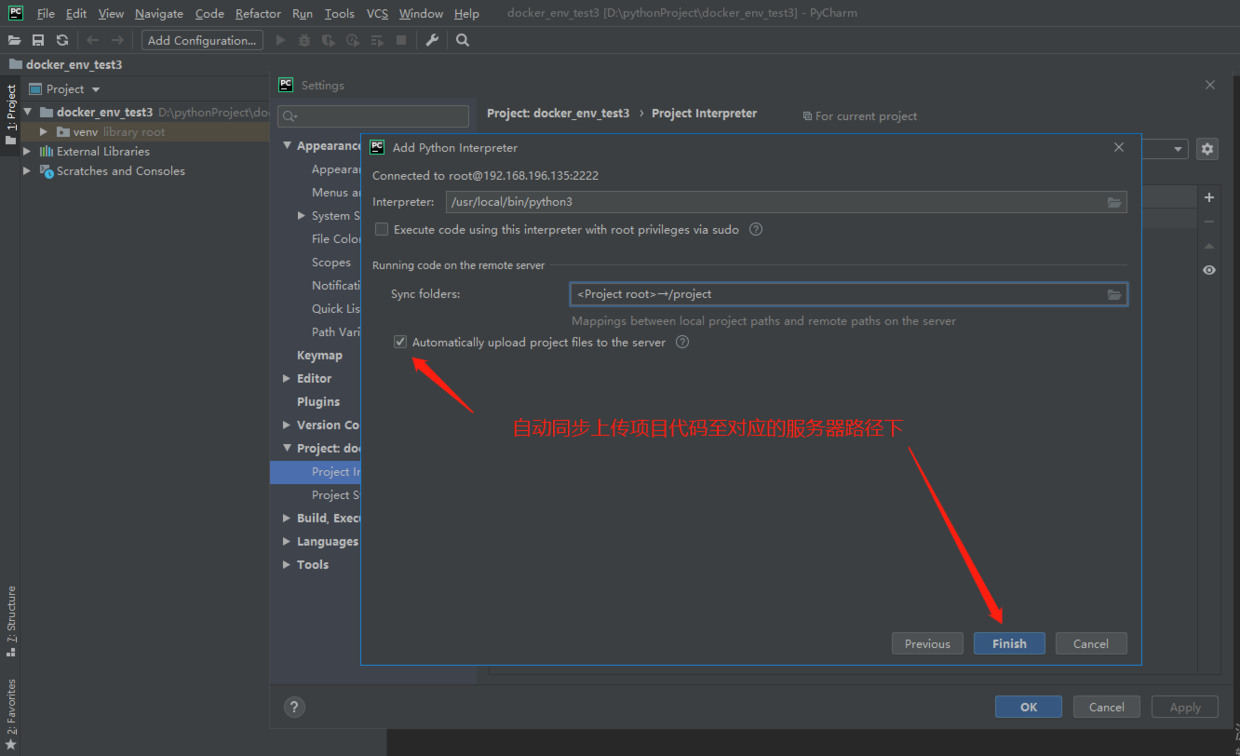Open Sync folders mapping browse icon
Image resolution: width=1240 pixels, height=756 pixels.
[1114, 294]
